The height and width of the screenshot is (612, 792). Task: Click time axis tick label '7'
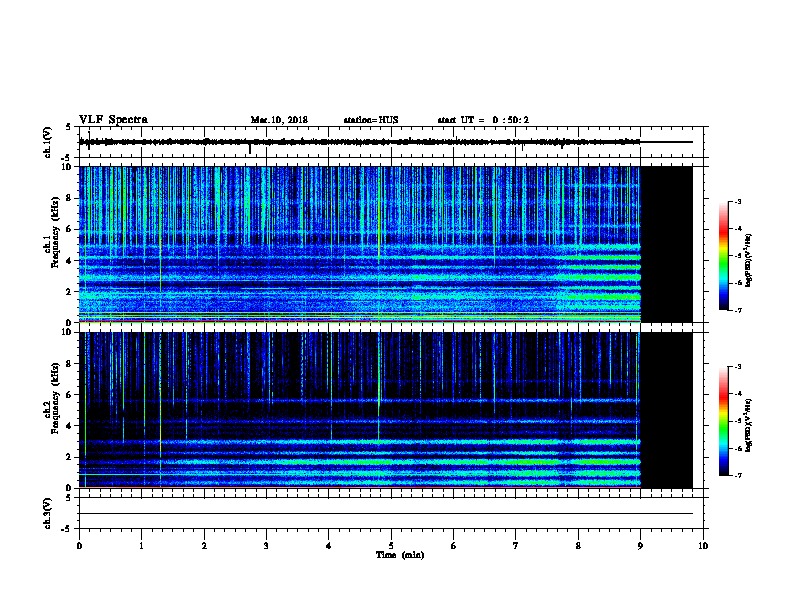click(516, 546)
